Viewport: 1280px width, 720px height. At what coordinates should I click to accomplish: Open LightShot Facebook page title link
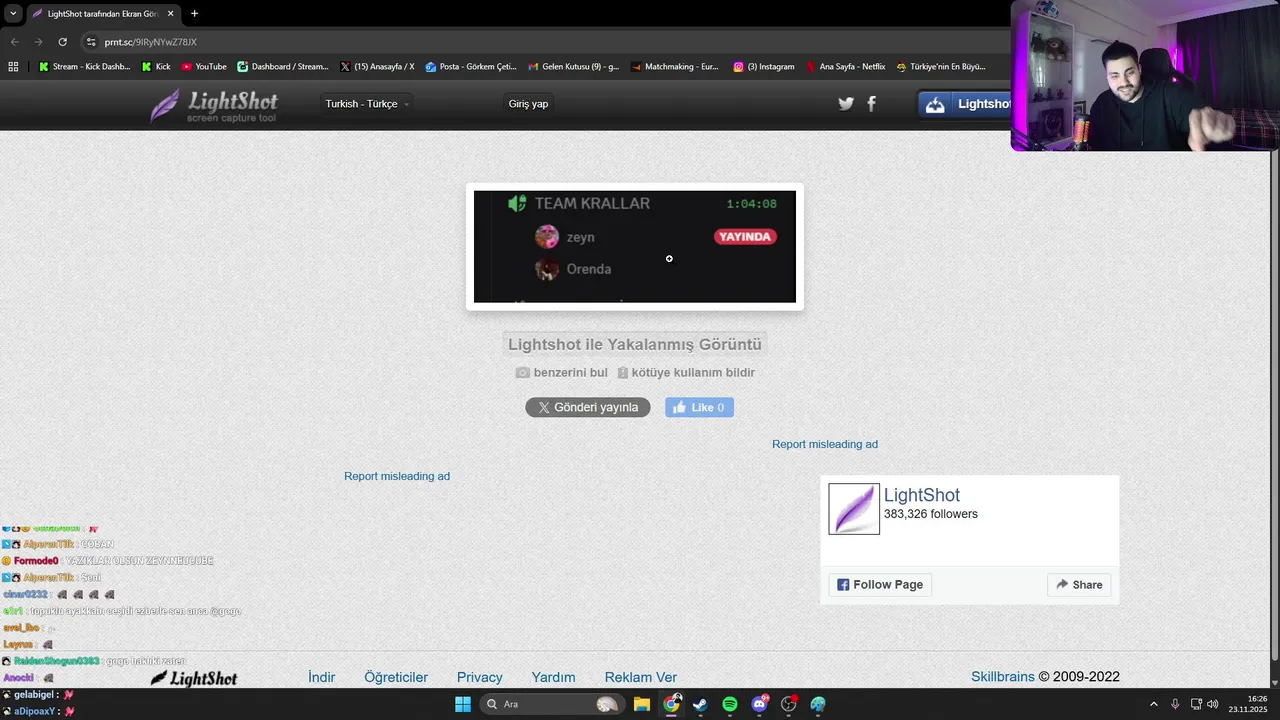click(x=922, y=495)
